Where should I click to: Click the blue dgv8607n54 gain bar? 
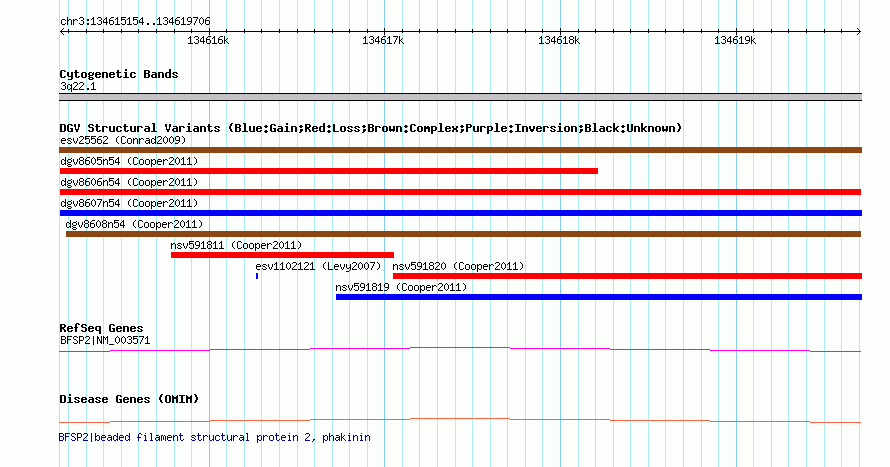pyautogui.click(x=460, y=213)
